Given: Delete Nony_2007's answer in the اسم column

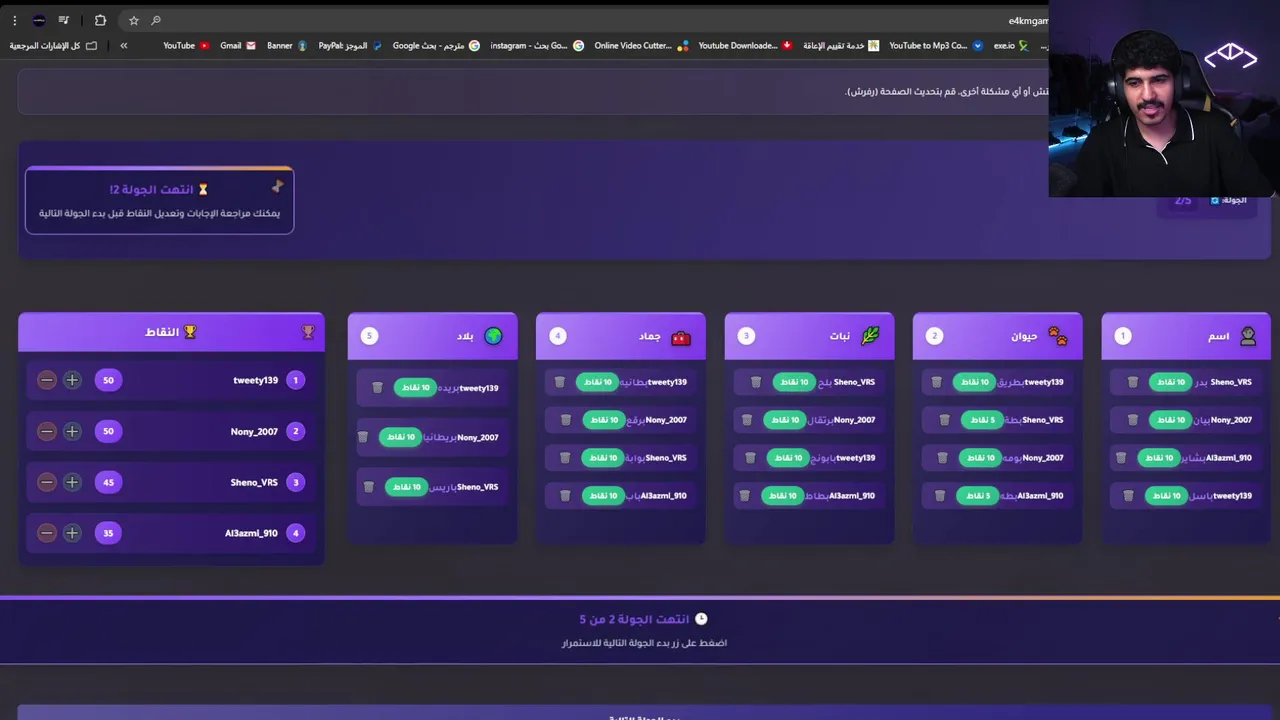Looking at the screenshot, I should (1133, 420).
